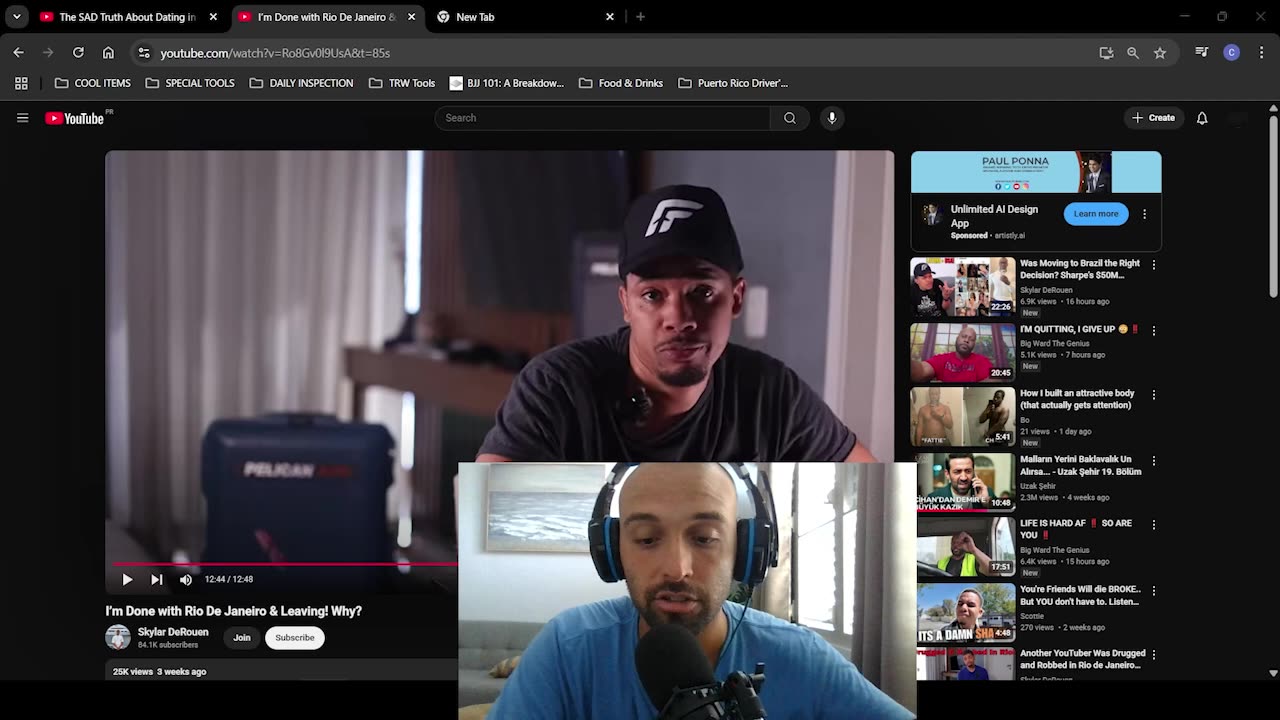
Task: Skip to next video
Action: [x=157, y=579]
